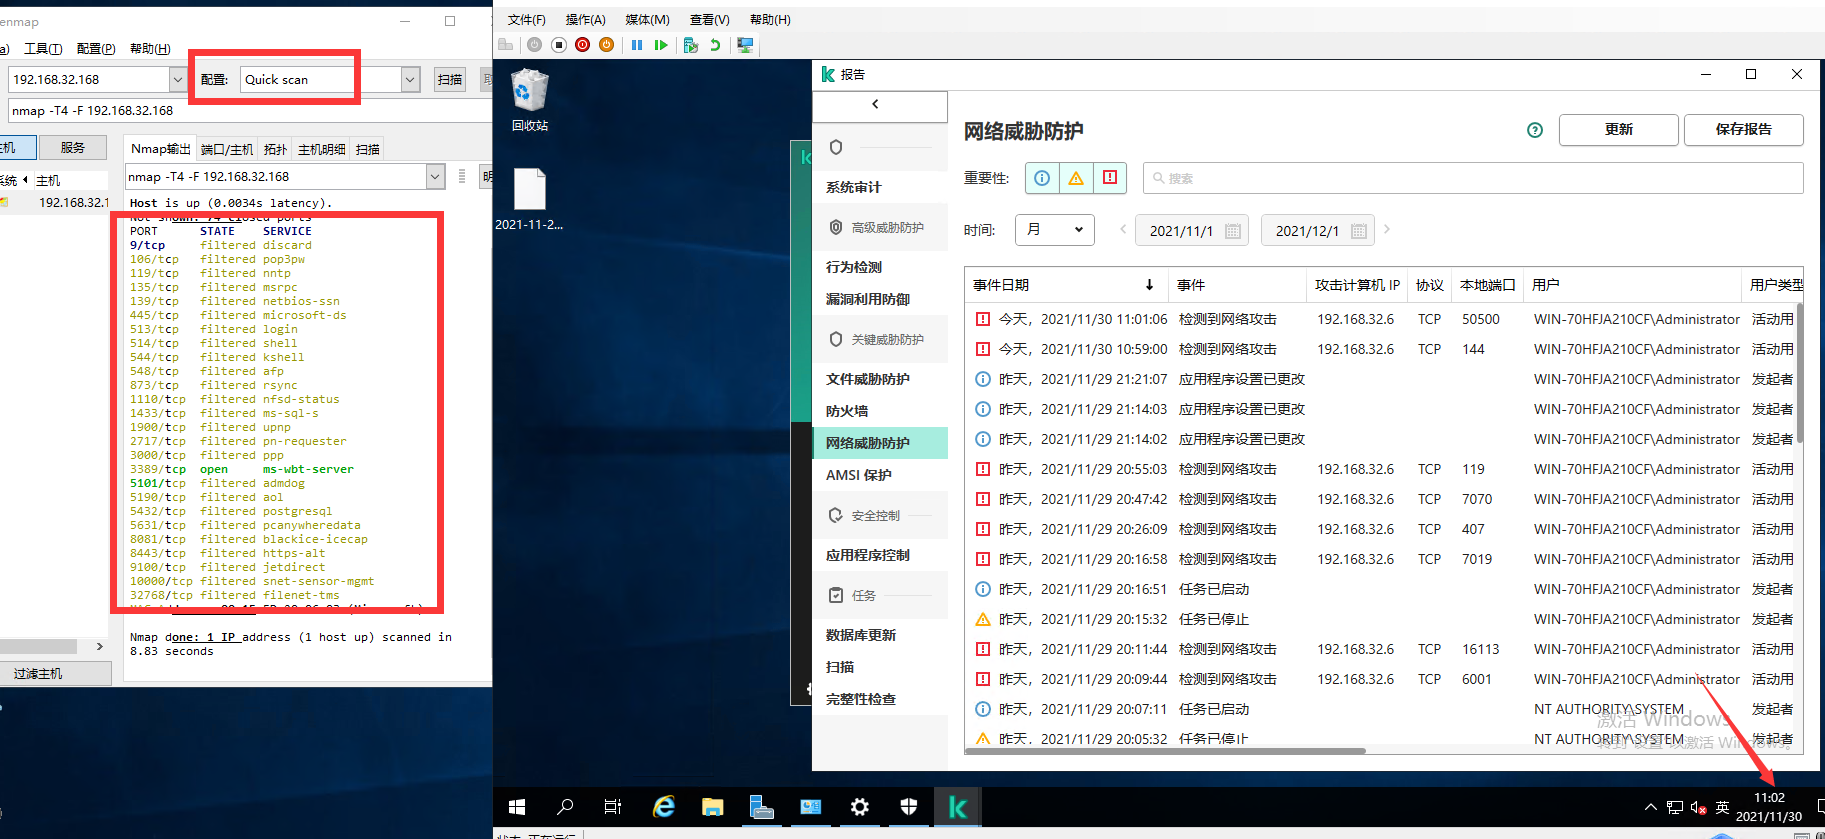The width and height of the screenshot is (1825, 839).
Task: Open the taskbar clock showing 11:02
Action: [1769, 807]
